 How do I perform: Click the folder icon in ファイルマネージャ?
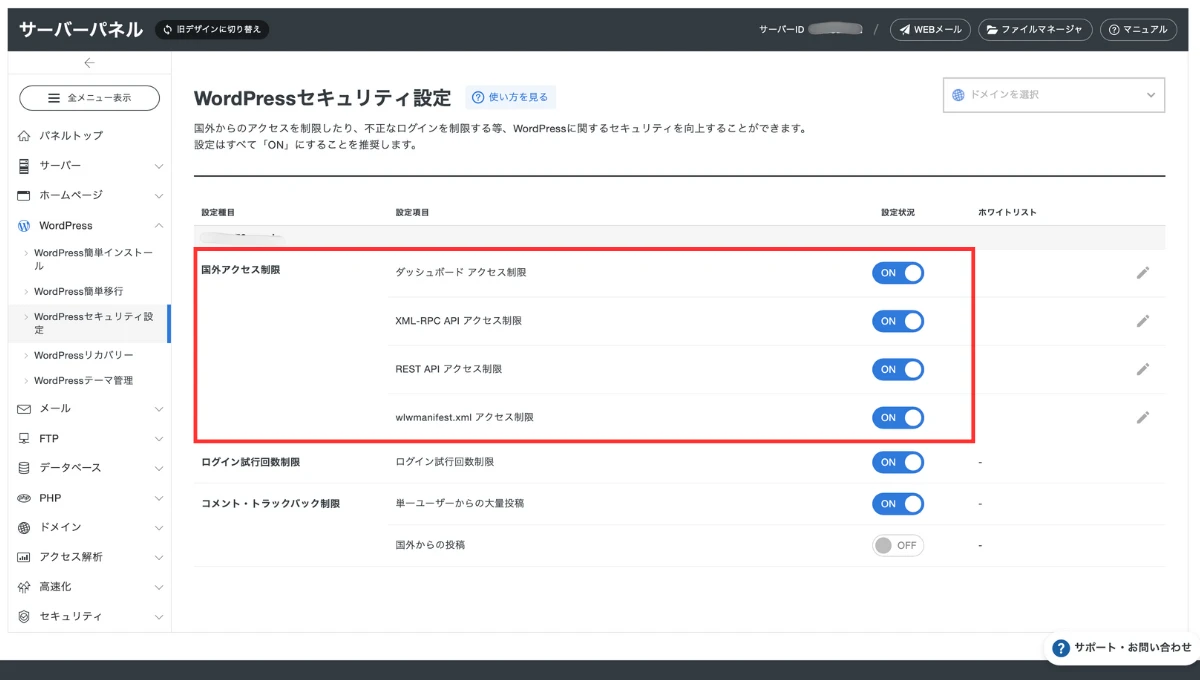click(992, 30)
